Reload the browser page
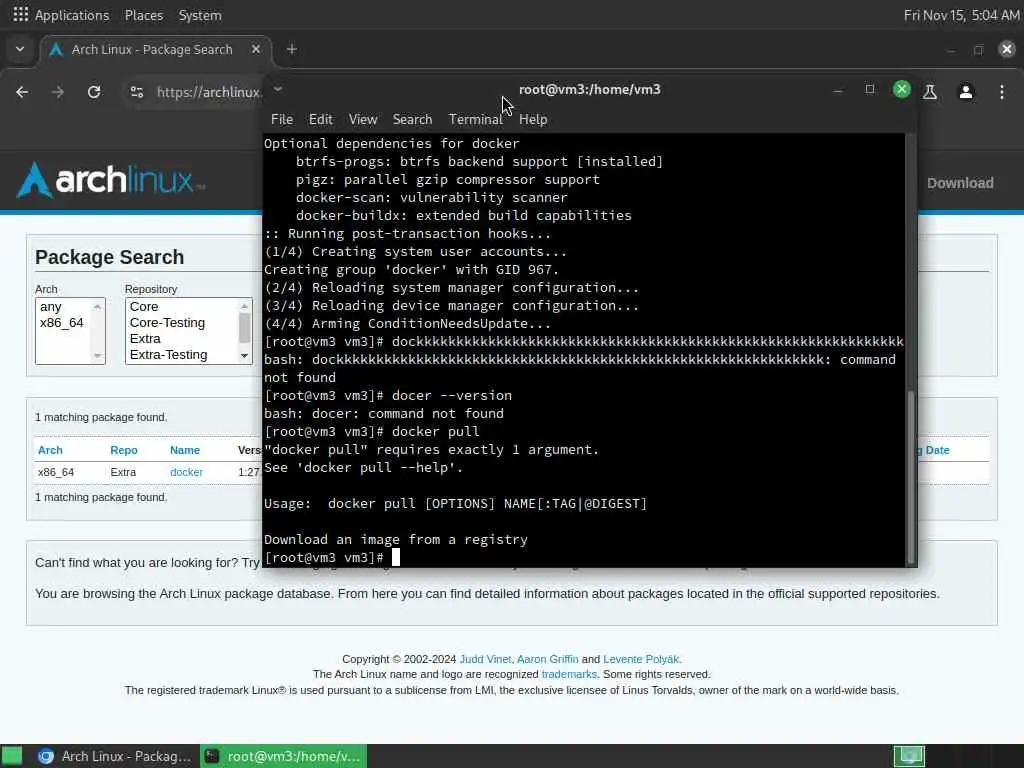Image resolution: width=1024 pixels, height=768 pixels. click(94, 92)
